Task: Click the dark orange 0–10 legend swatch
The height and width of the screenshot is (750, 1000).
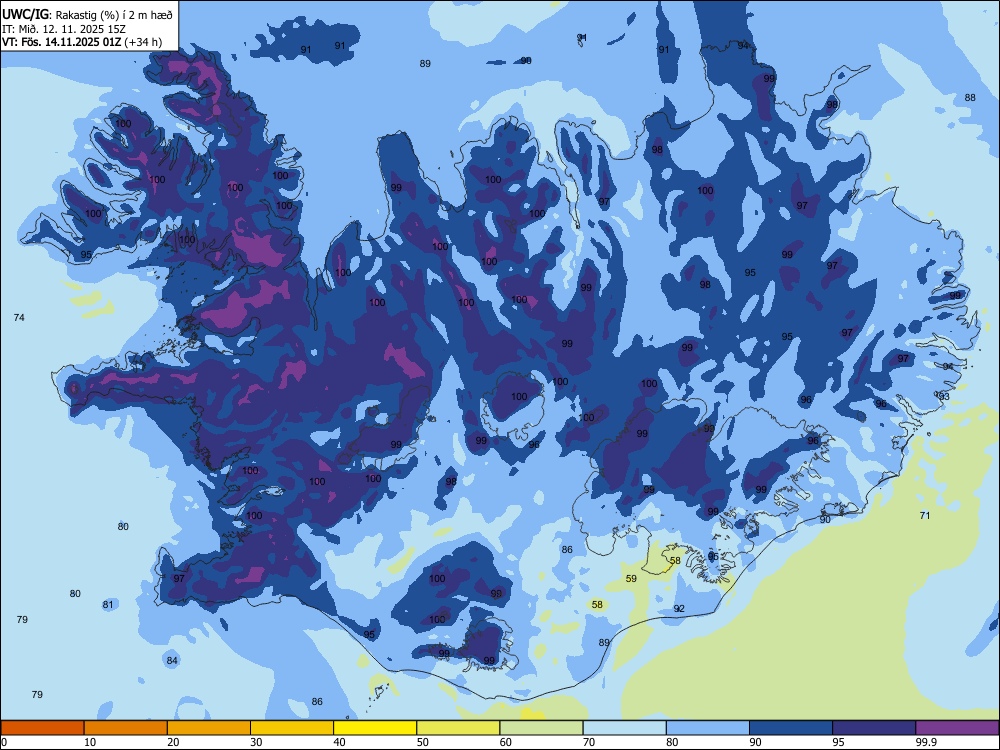Action: click(x=42, y=728)
